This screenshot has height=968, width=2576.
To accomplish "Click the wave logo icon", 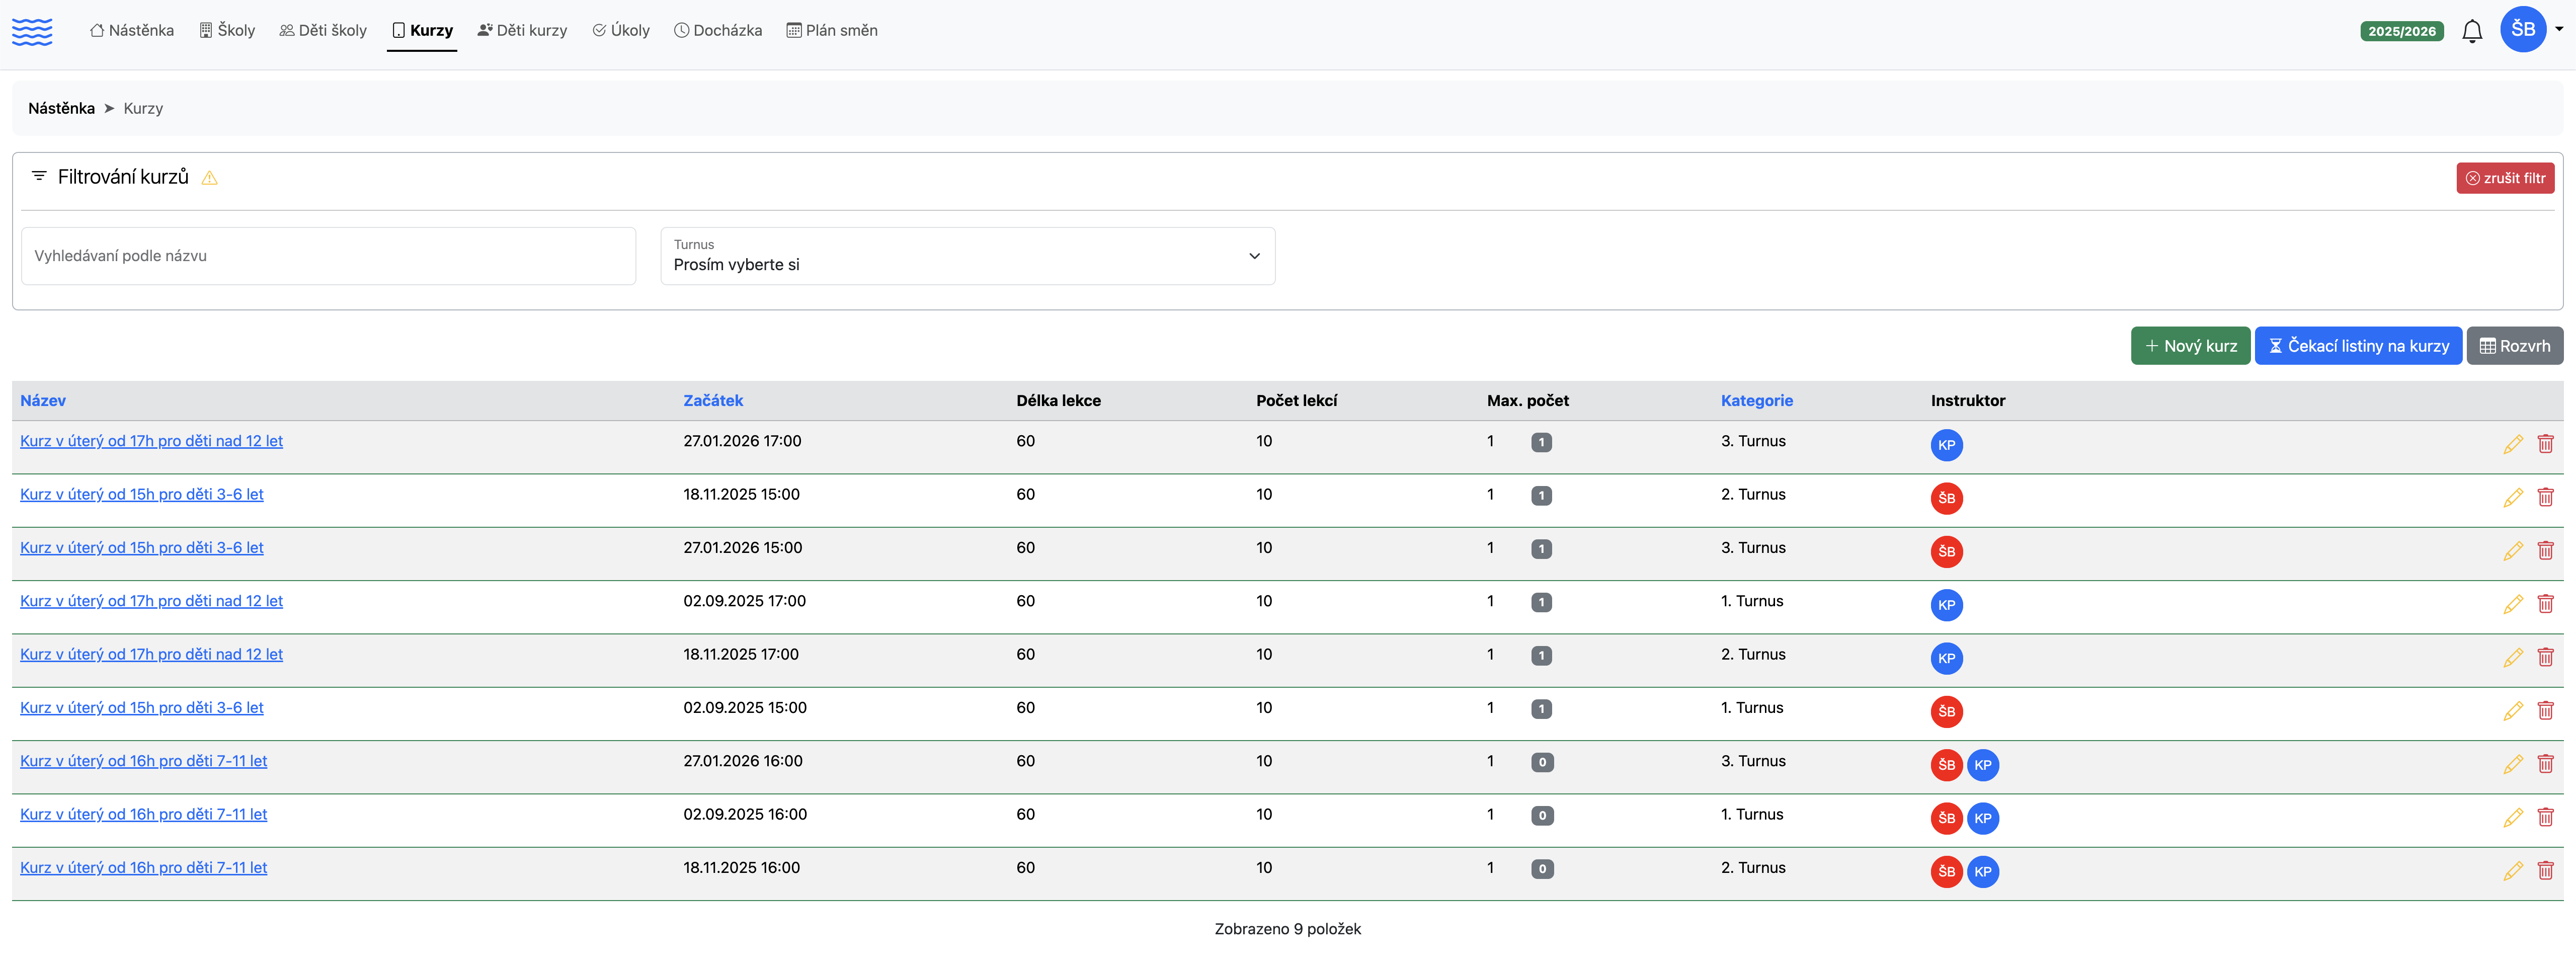I will [32, 31].
